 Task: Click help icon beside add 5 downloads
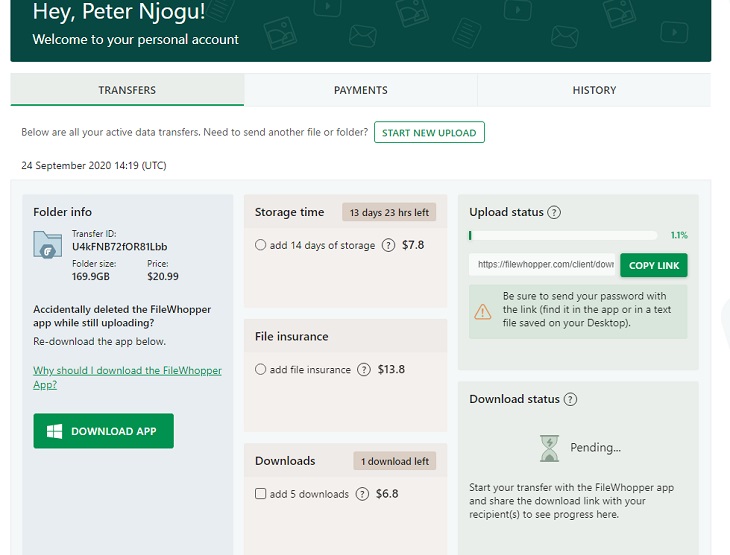[x=362, y=494]
